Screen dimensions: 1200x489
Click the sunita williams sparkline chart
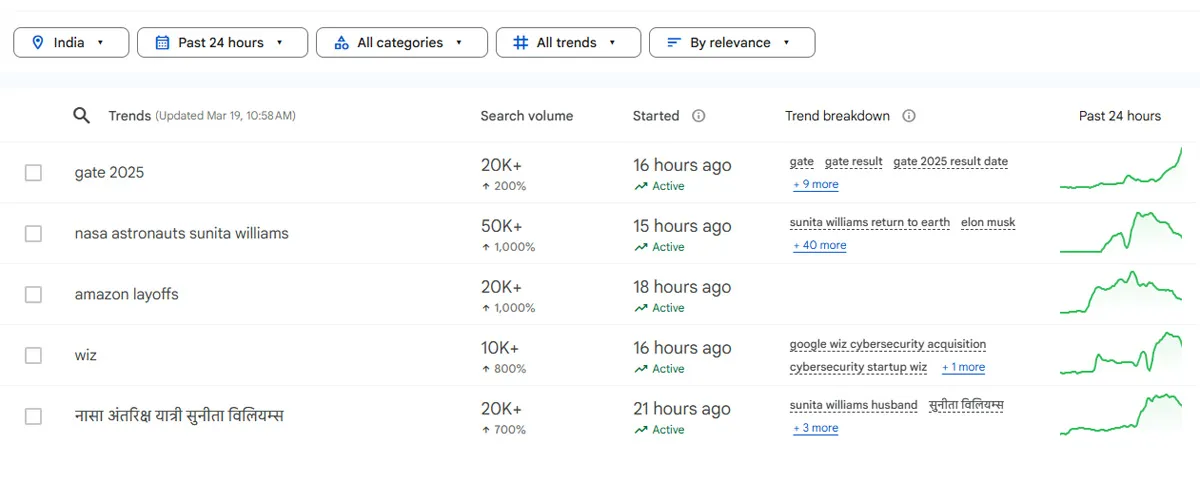1121,232
